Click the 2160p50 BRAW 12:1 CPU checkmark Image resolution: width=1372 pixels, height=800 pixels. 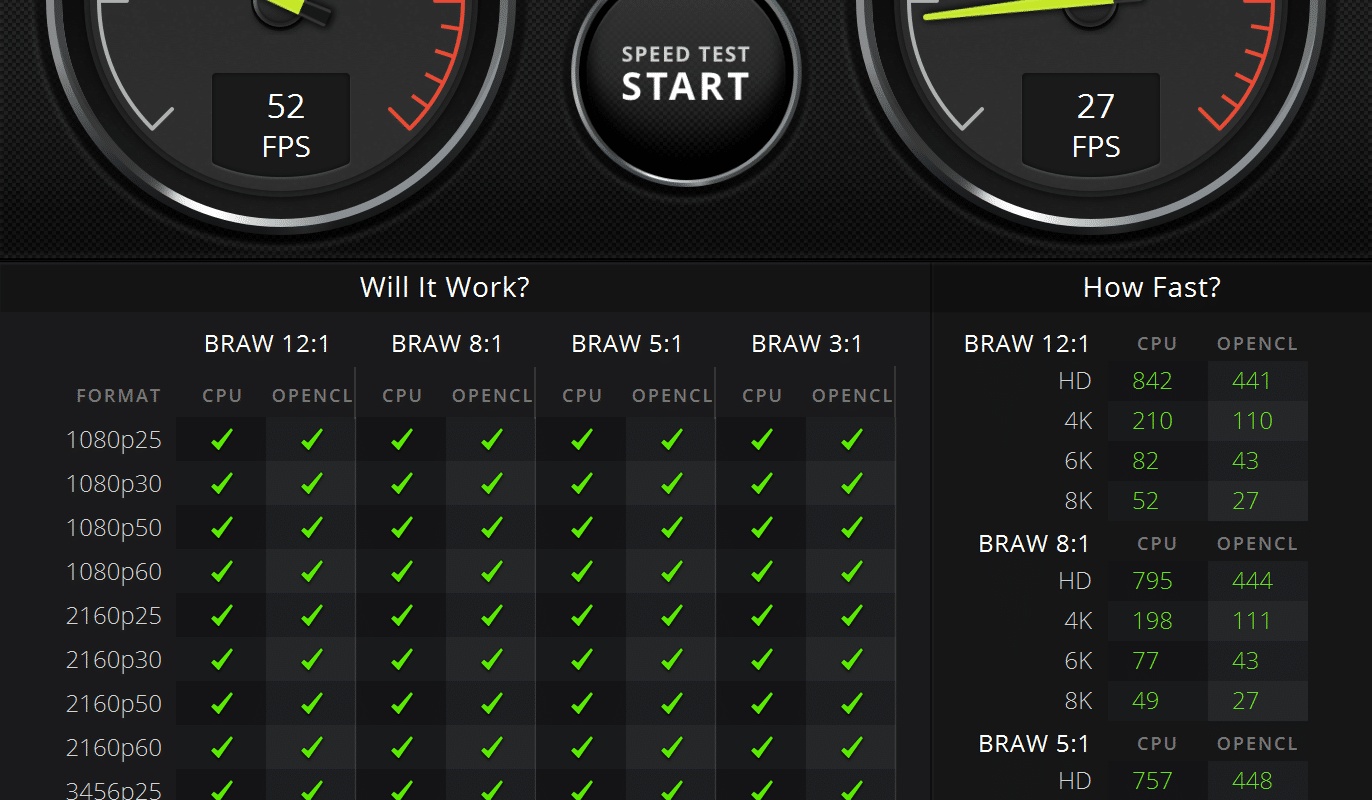[x=222, y=703]
